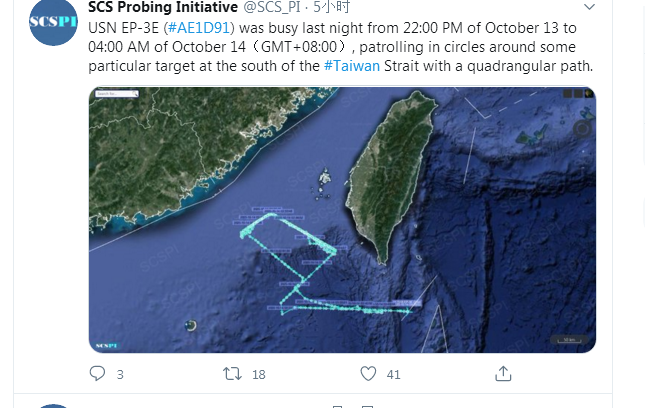Click the map search box
The height and width of the screenshot is (408, 645).
point(117,94)
